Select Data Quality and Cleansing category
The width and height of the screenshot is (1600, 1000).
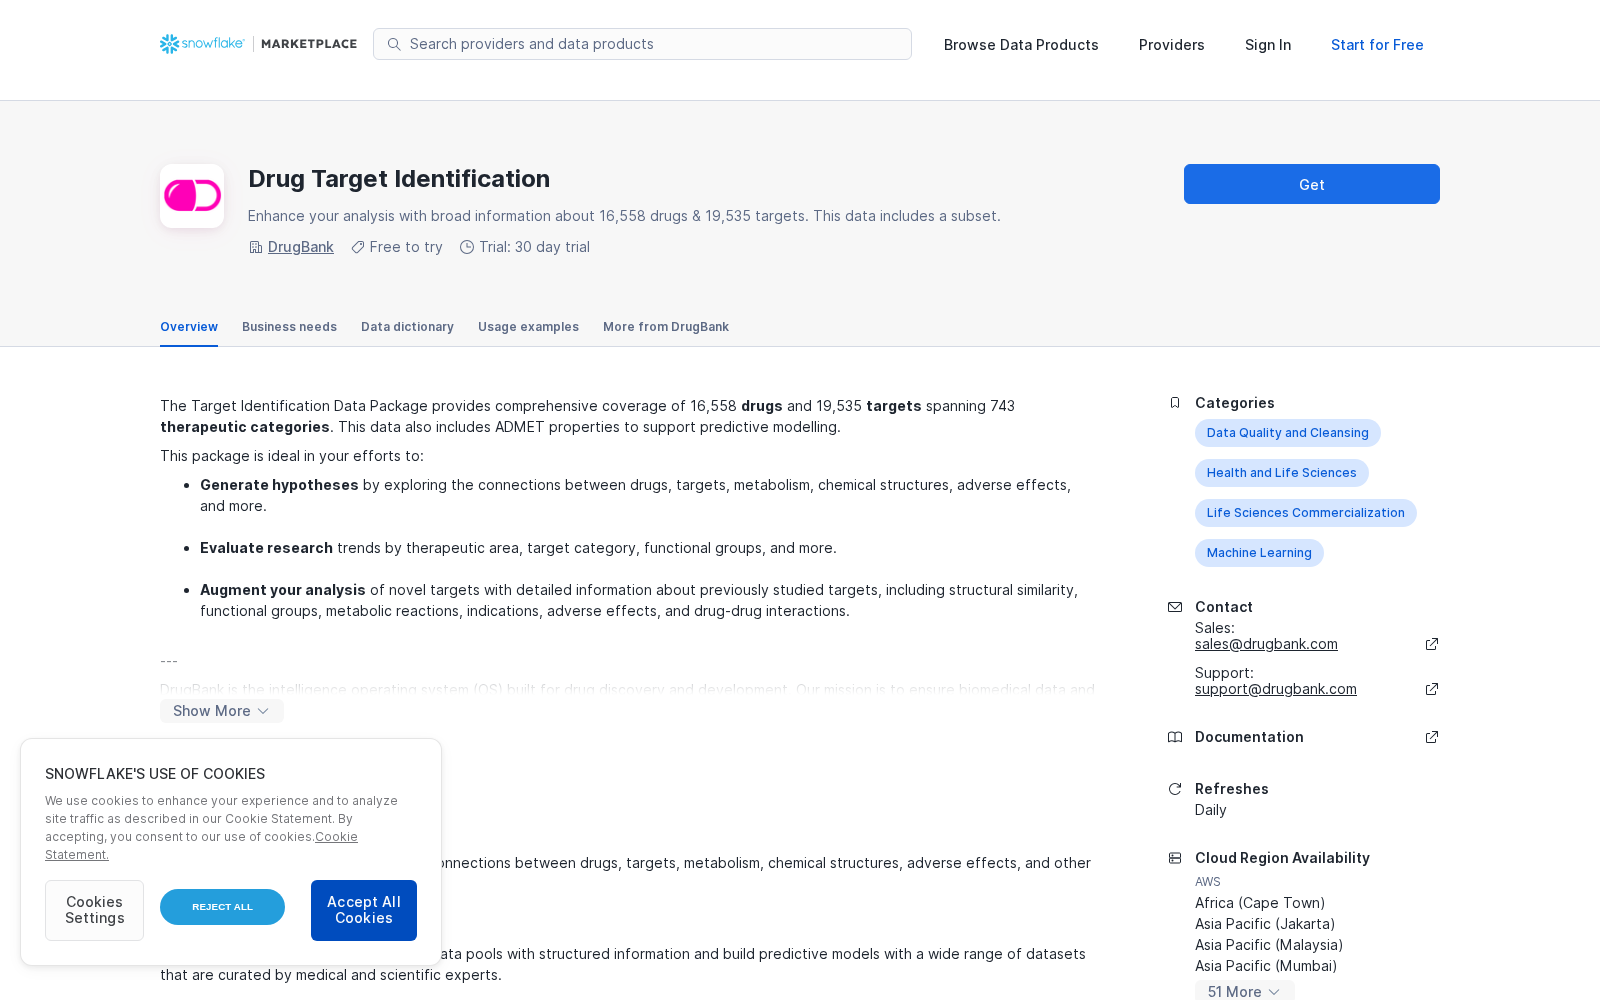[x=1288, y=433]
